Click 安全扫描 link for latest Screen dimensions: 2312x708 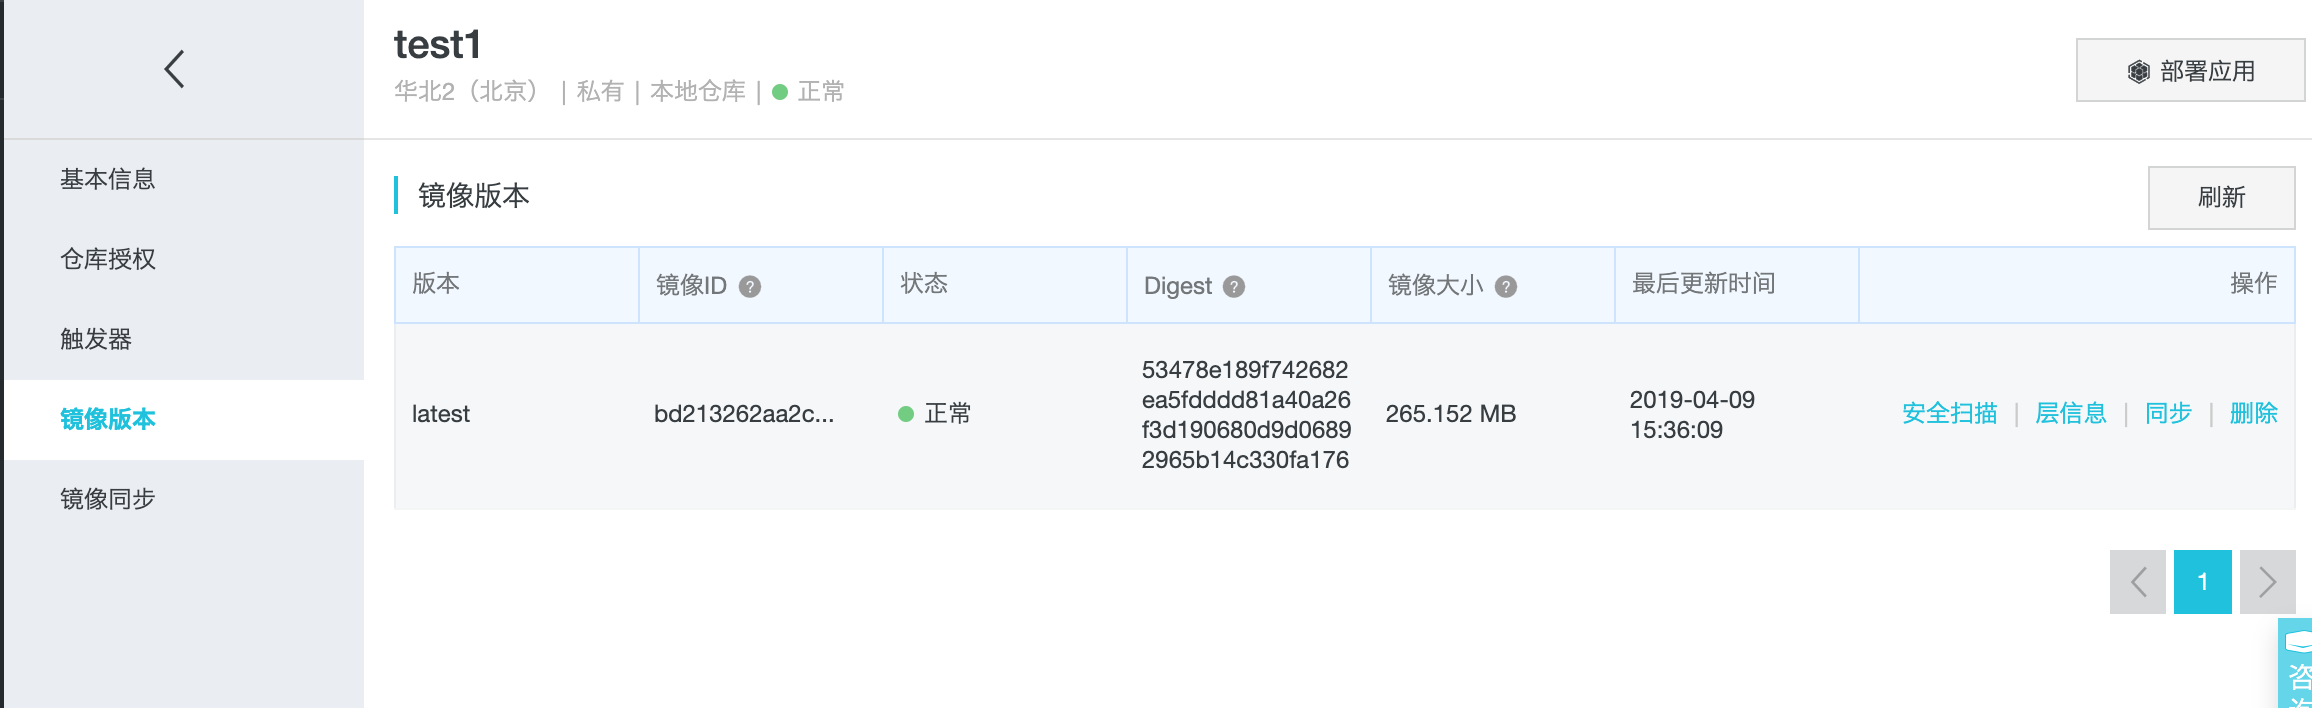coord(1949,414)
